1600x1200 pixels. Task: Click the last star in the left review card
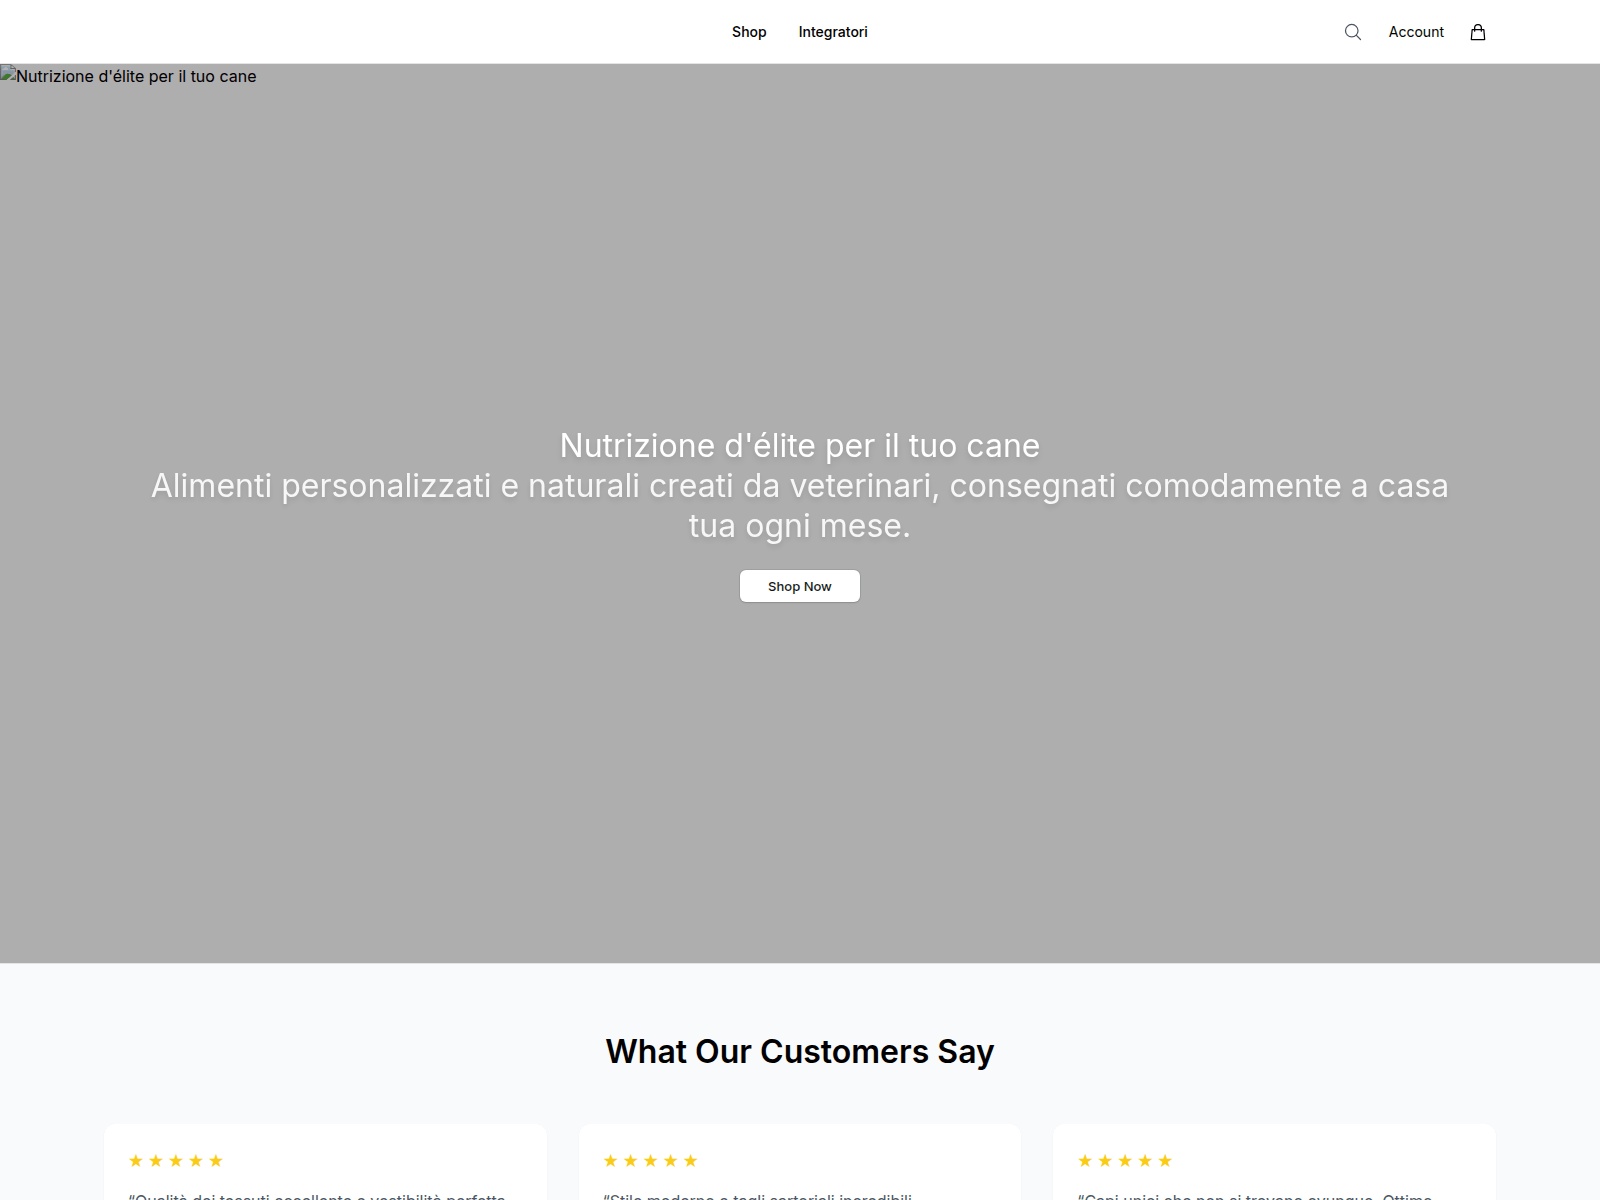(216, 1161)
